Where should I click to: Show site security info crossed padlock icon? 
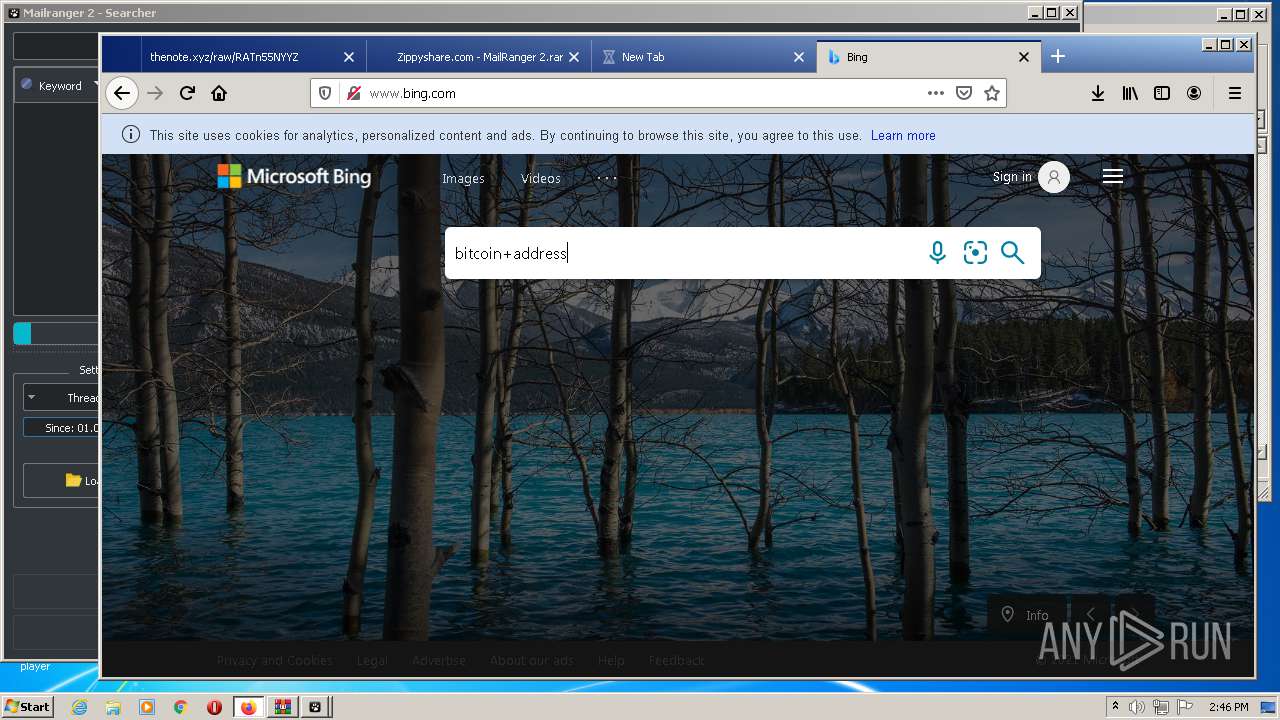(353, 93)
